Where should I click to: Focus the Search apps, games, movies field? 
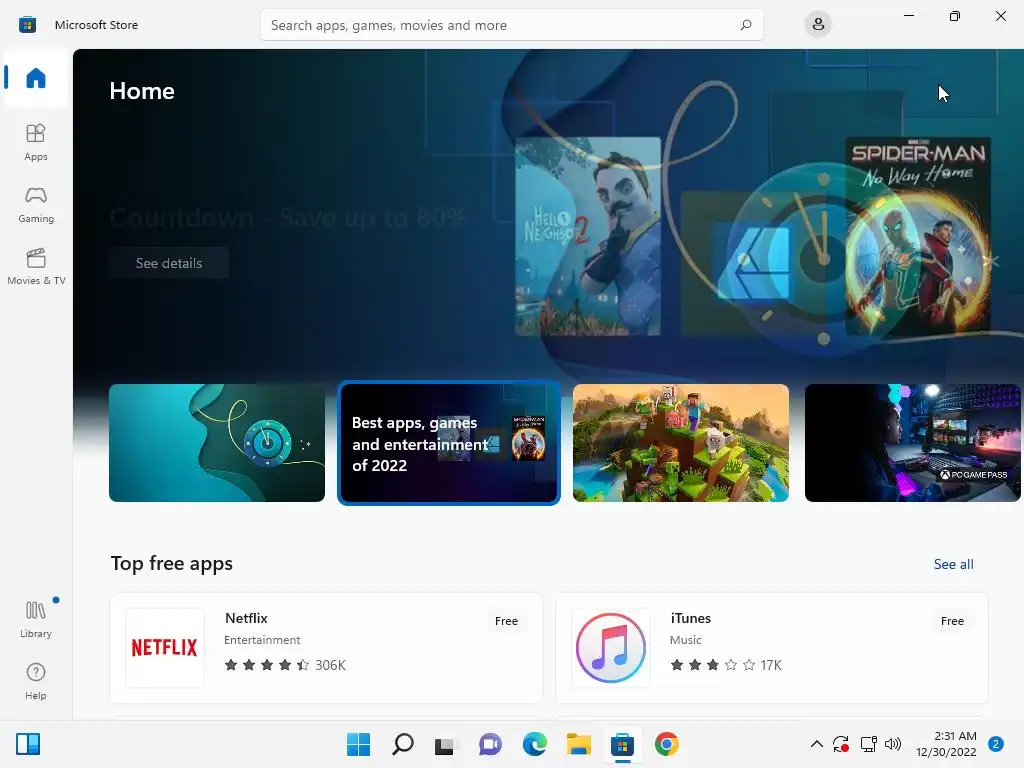[x=511, y=25]
